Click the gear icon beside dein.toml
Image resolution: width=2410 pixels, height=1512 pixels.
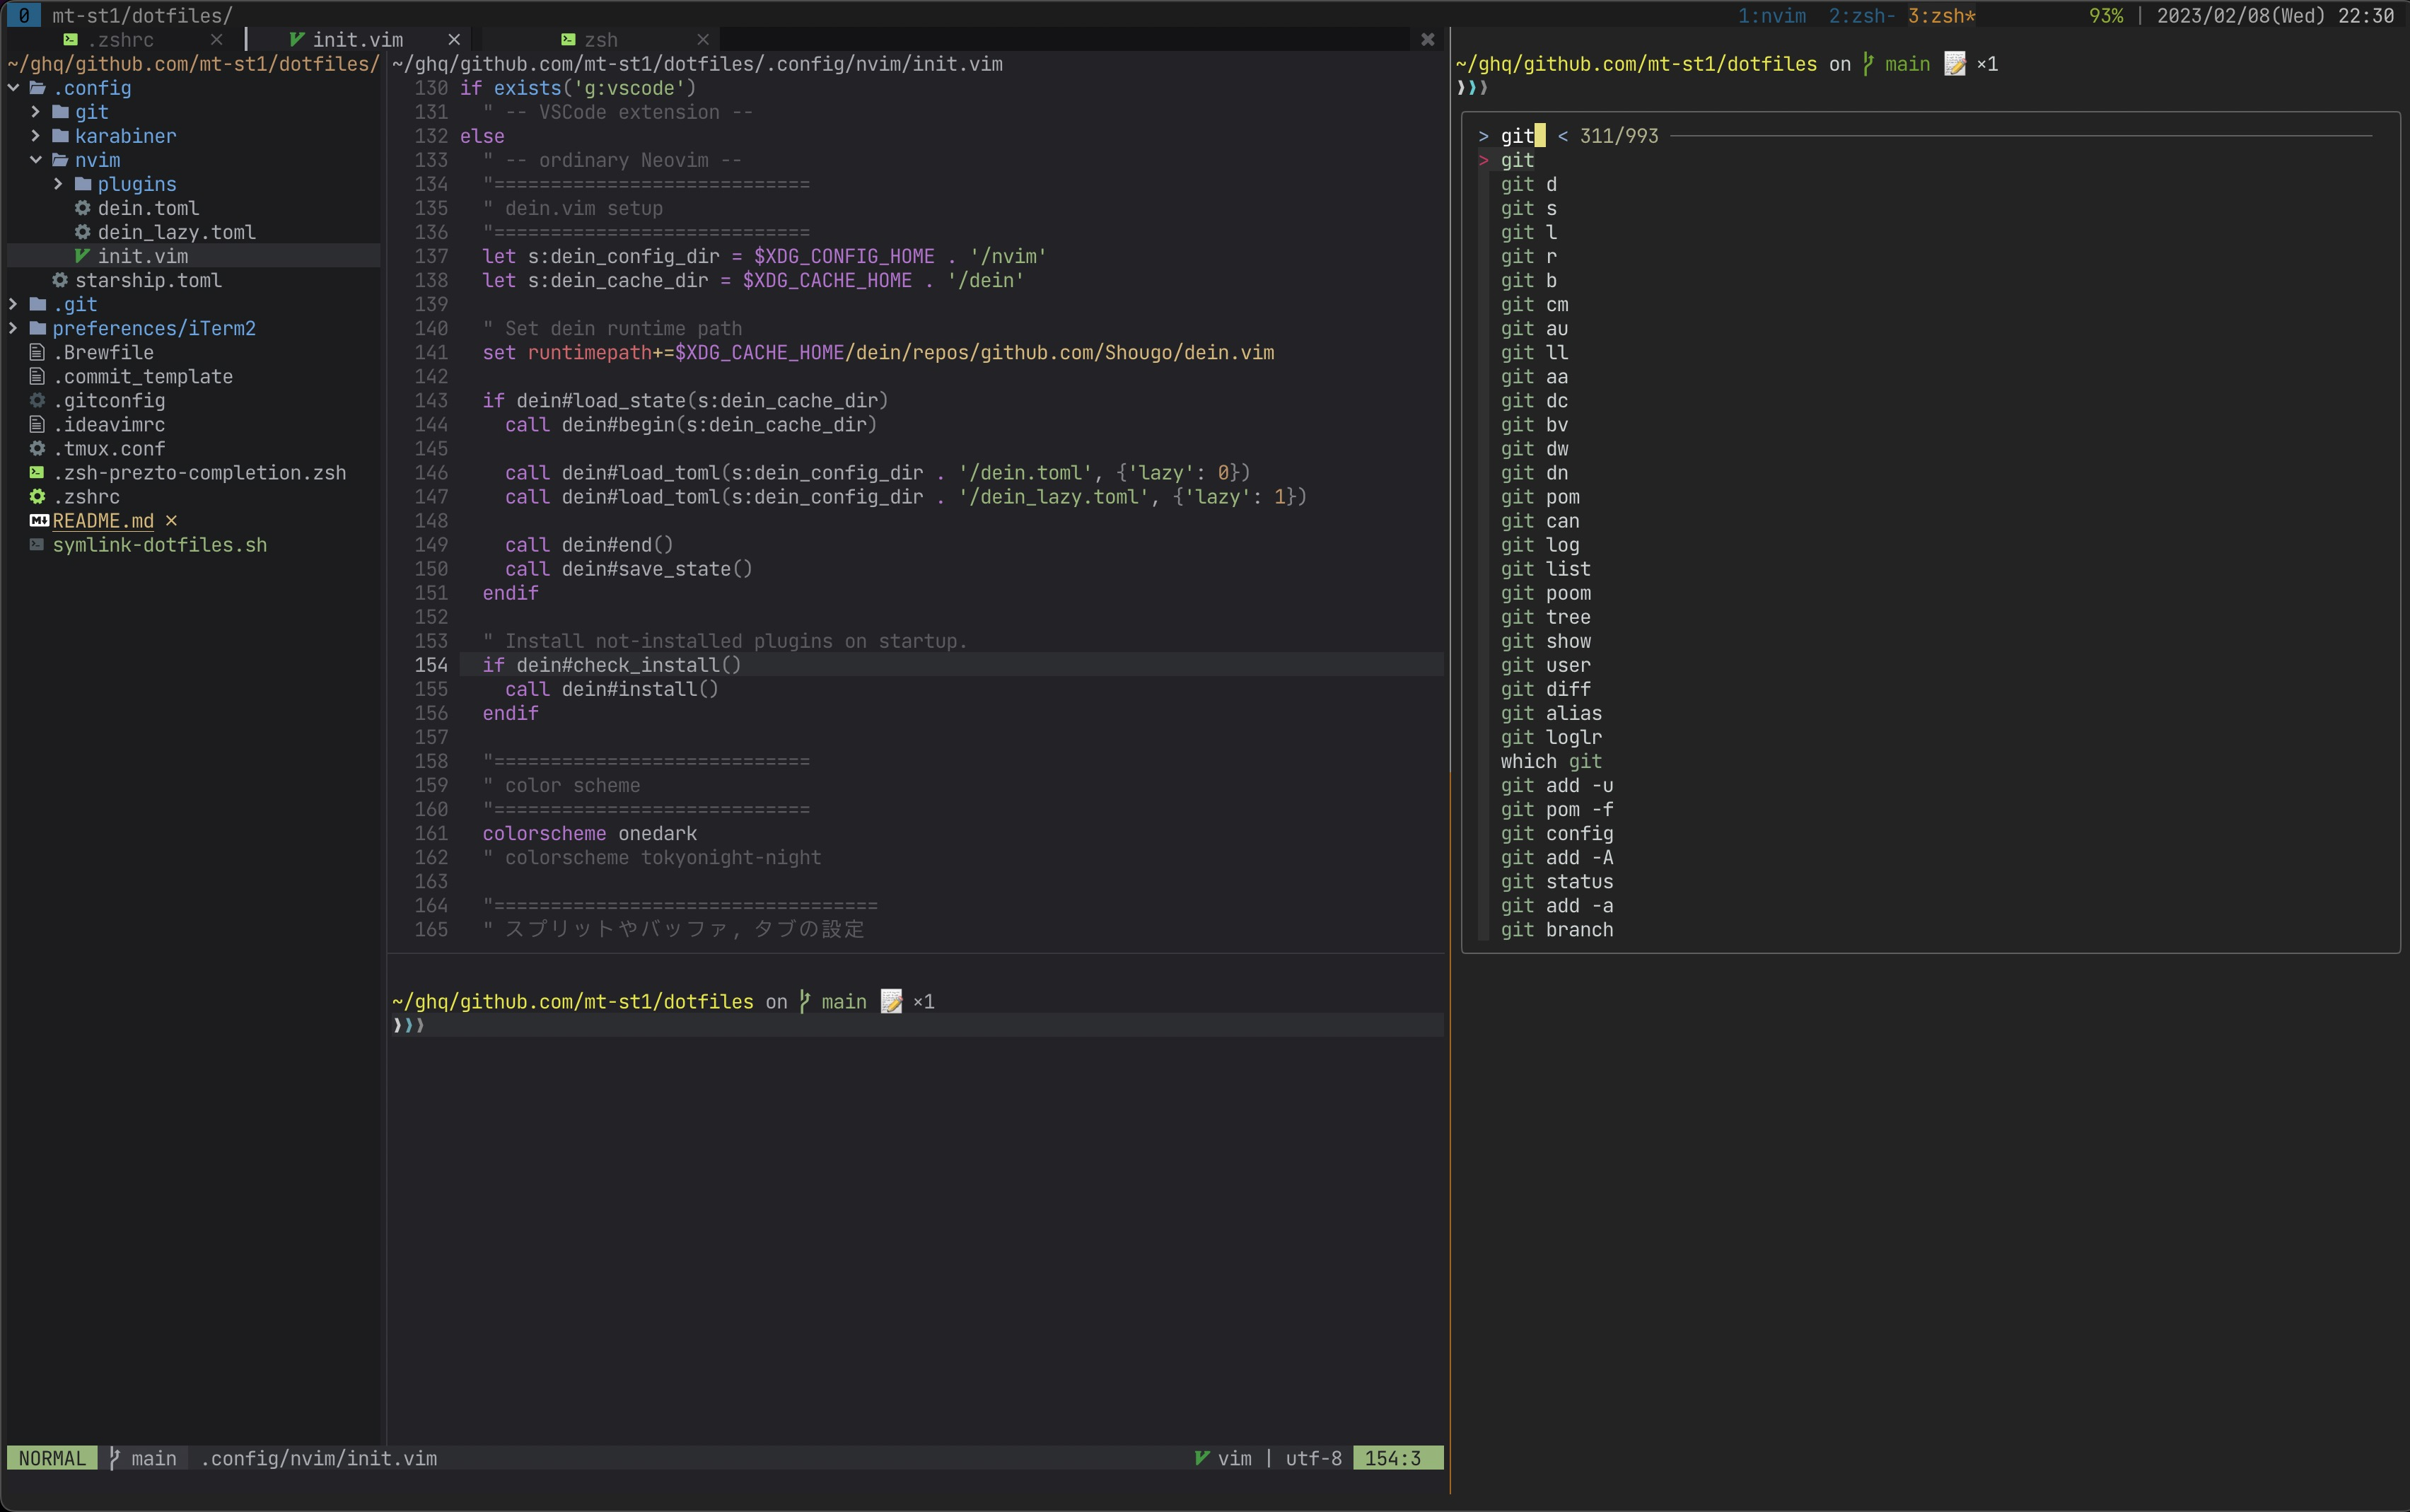[x=82, y=208]
